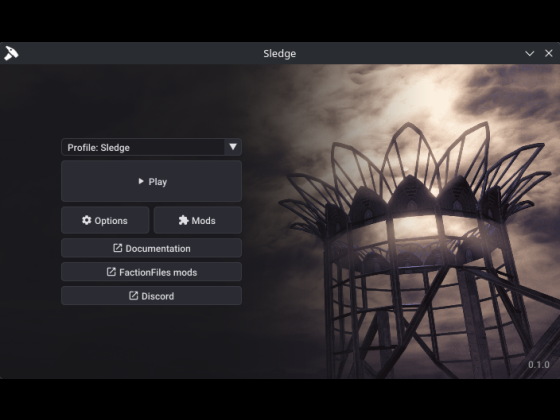Open the Discord invite link
Screen dimensions: 560x420
pyautogui.click(x=151, y=296)
